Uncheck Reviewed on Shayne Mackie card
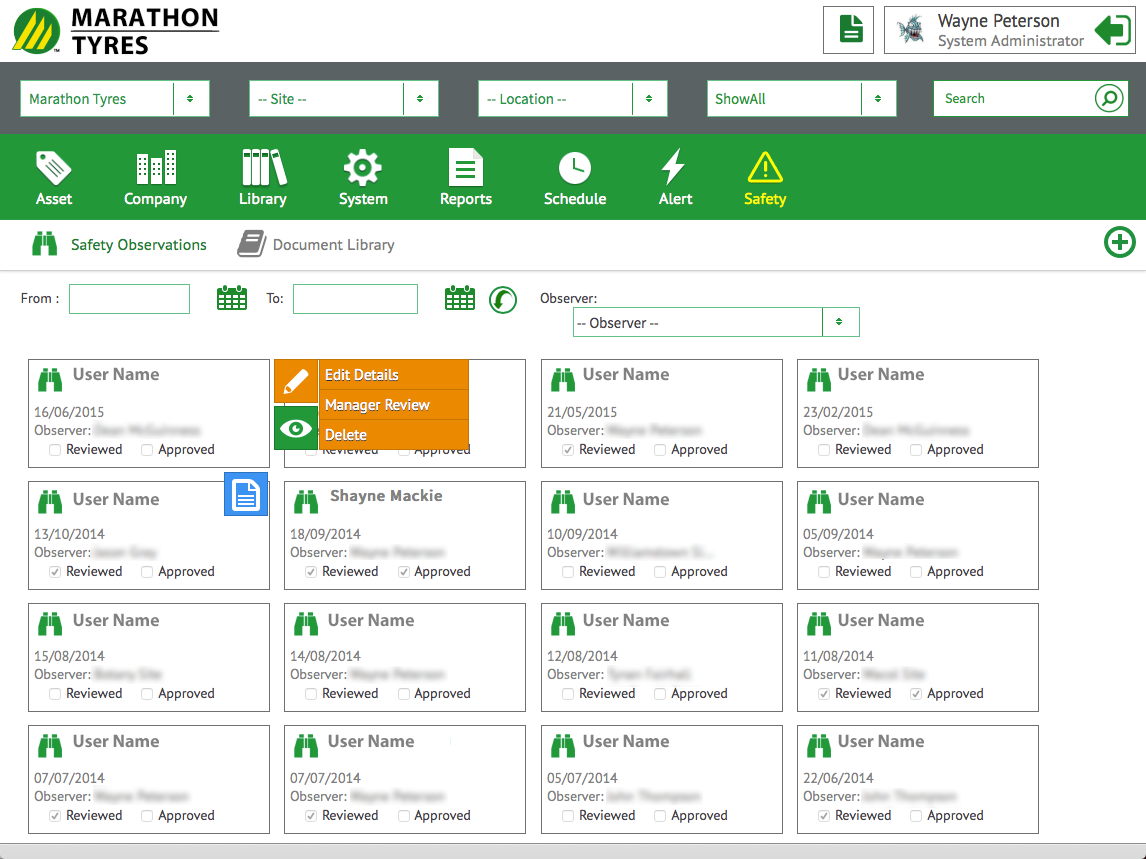 point(312,572)
